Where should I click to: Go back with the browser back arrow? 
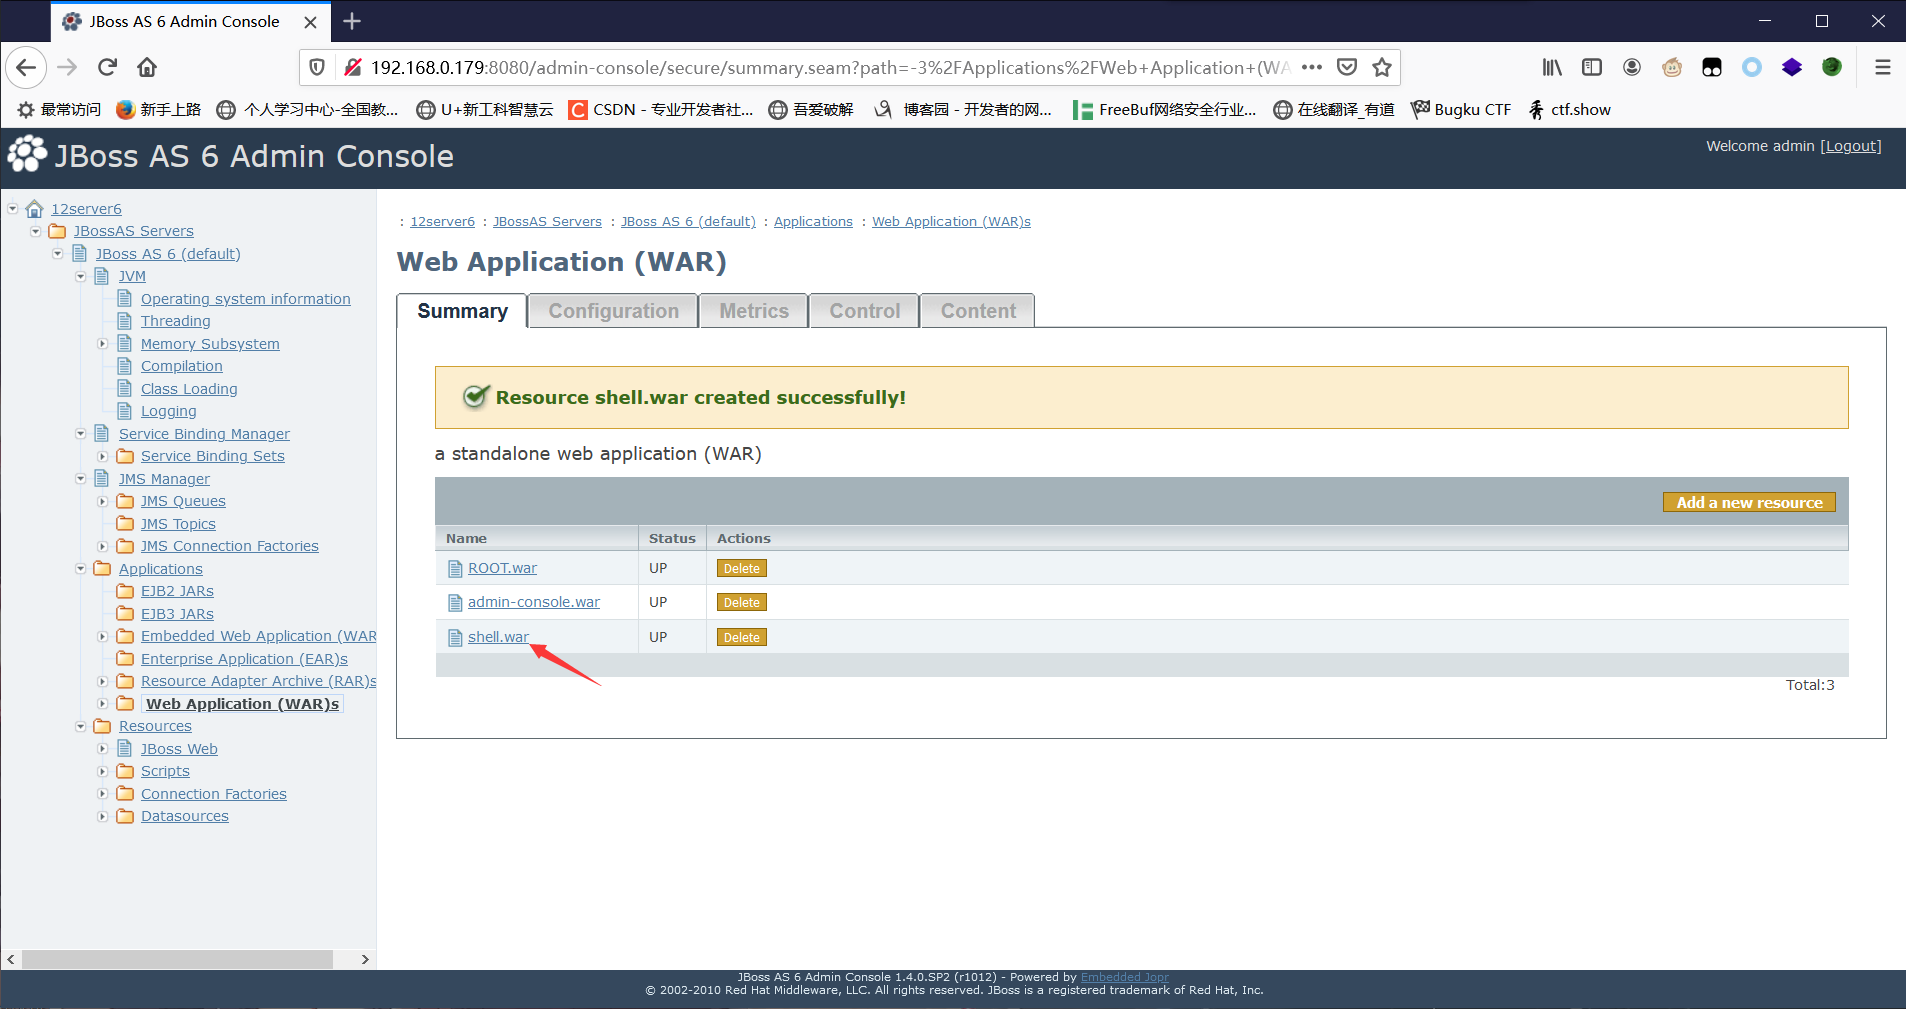(x=27, y=67)
